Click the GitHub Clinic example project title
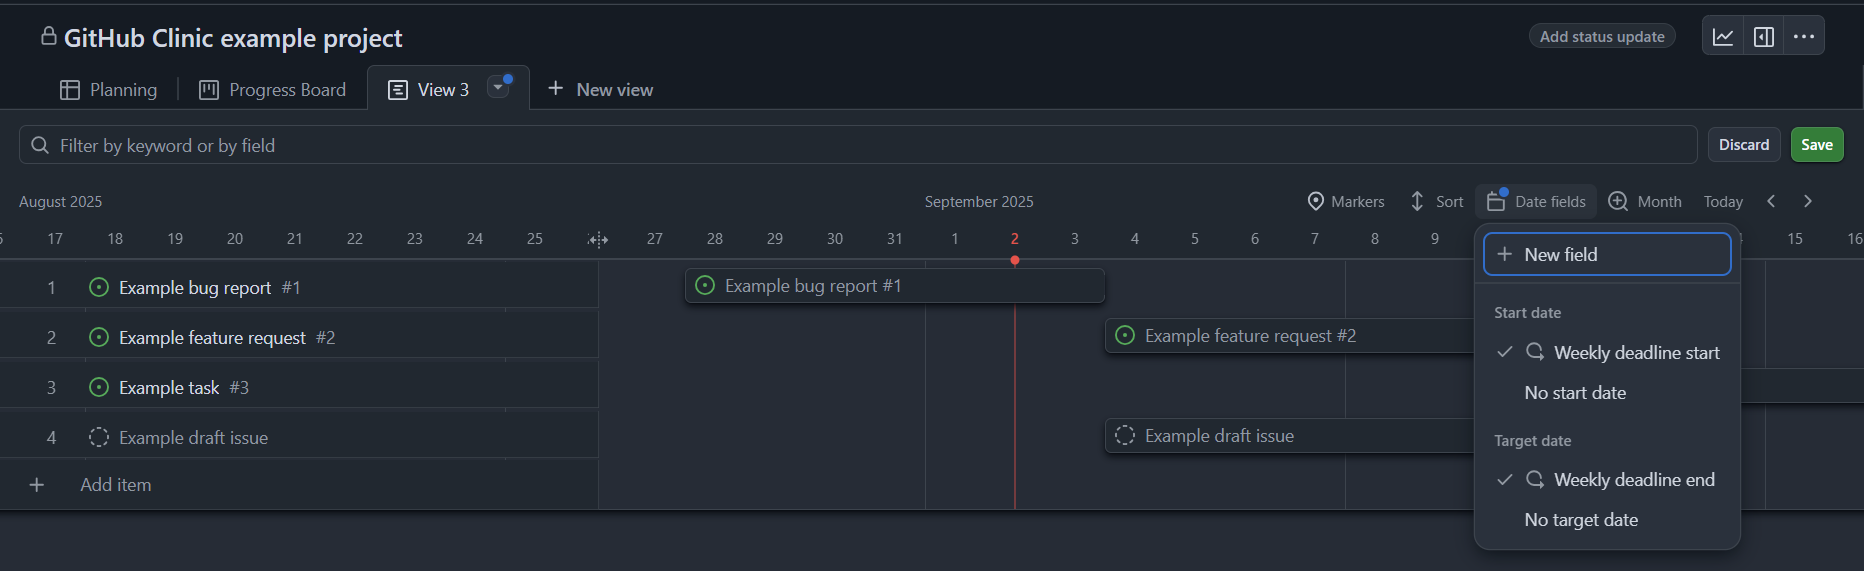The height and width of the screenshot is (571, 1864). [x=233, y=38]
